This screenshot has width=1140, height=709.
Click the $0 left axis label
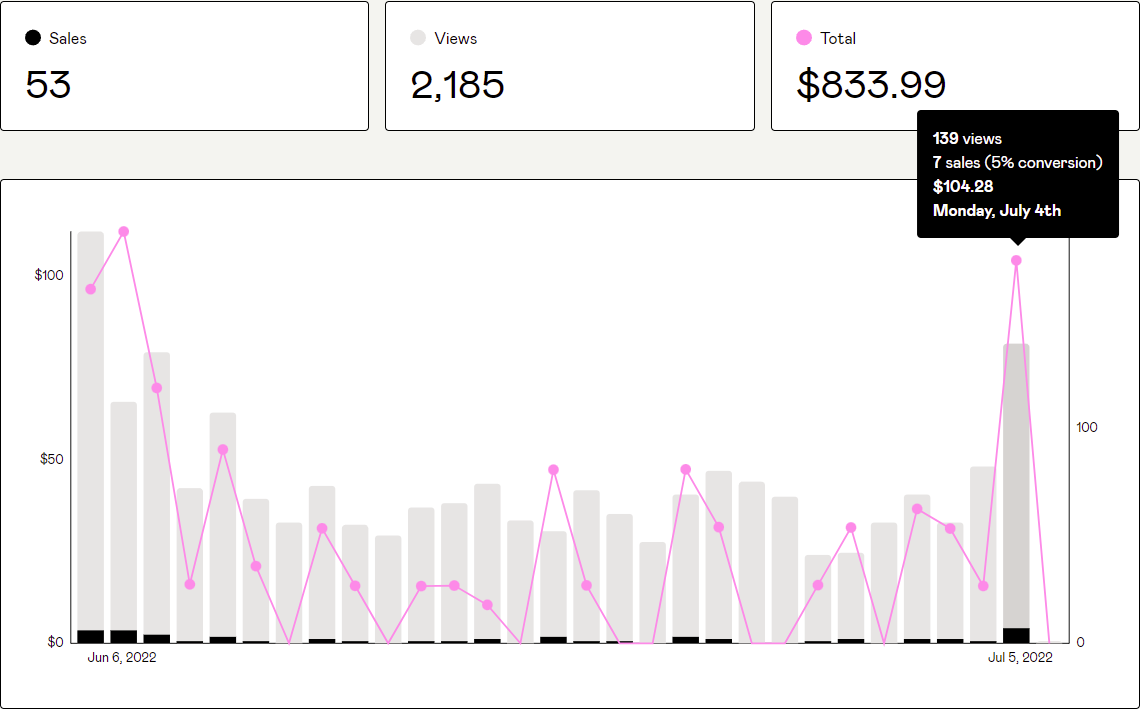(55, 643)
